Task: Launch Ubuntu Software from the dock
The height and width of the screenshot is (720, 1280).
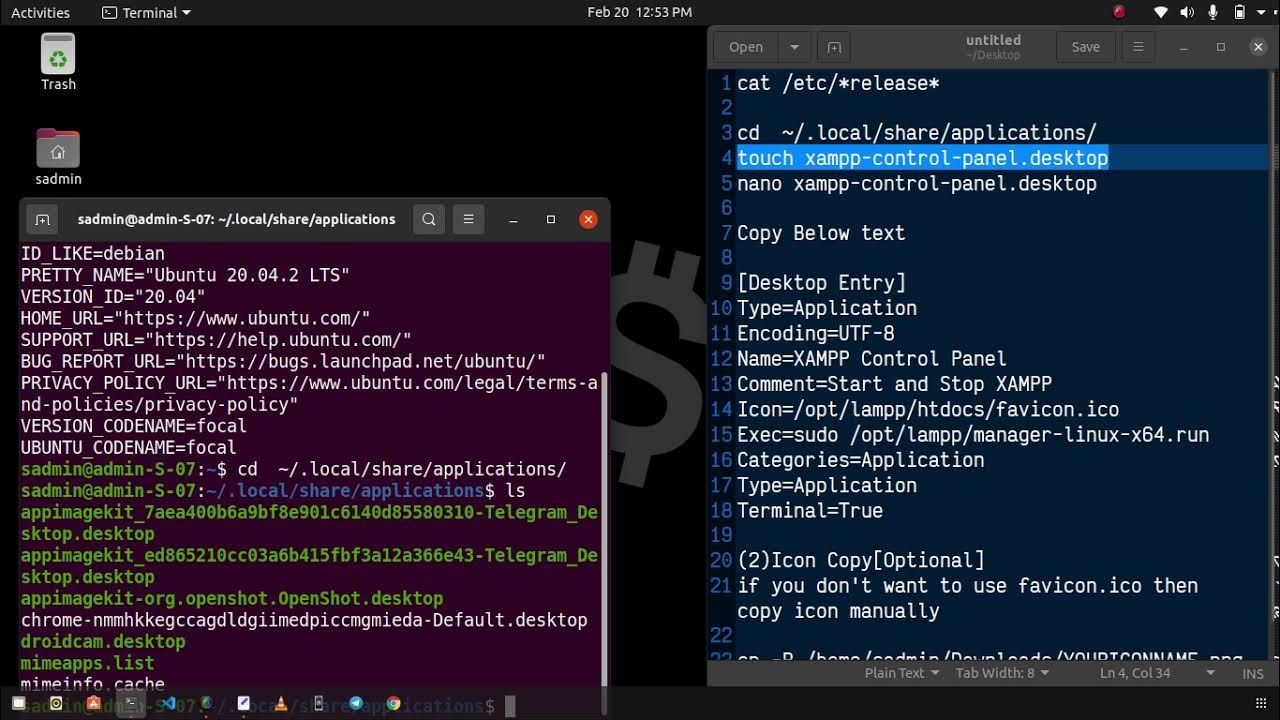Action: point(93,704)
